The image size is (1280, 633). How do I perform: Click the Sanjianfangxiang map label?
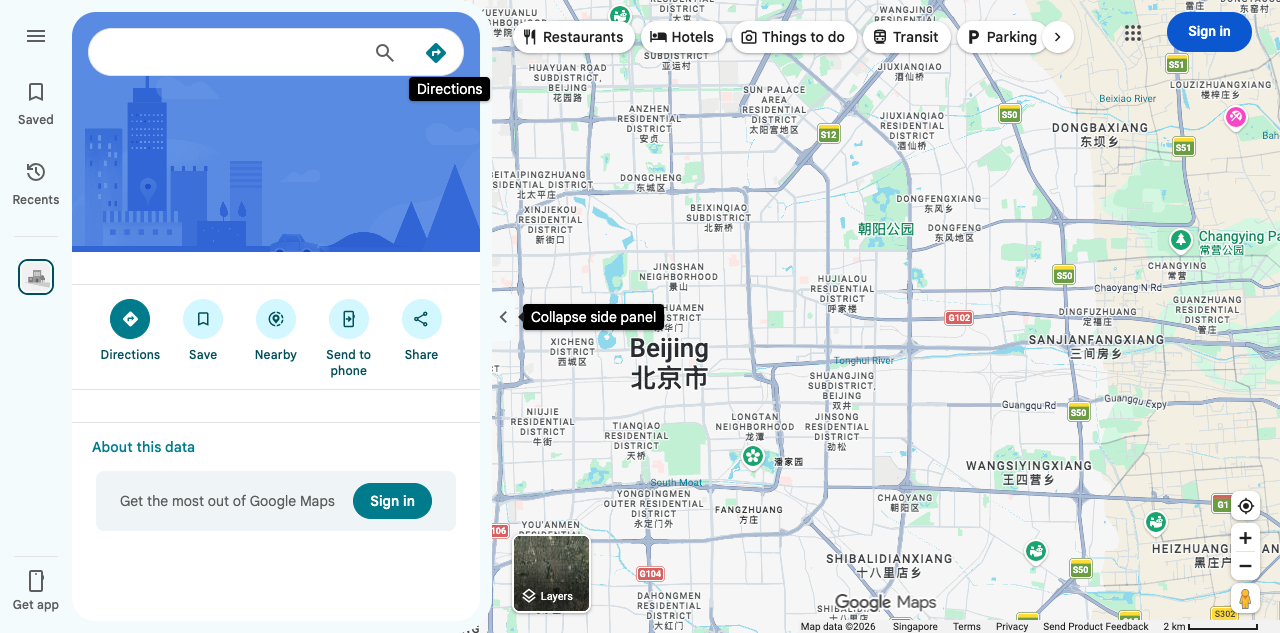tap(1096, 346)
